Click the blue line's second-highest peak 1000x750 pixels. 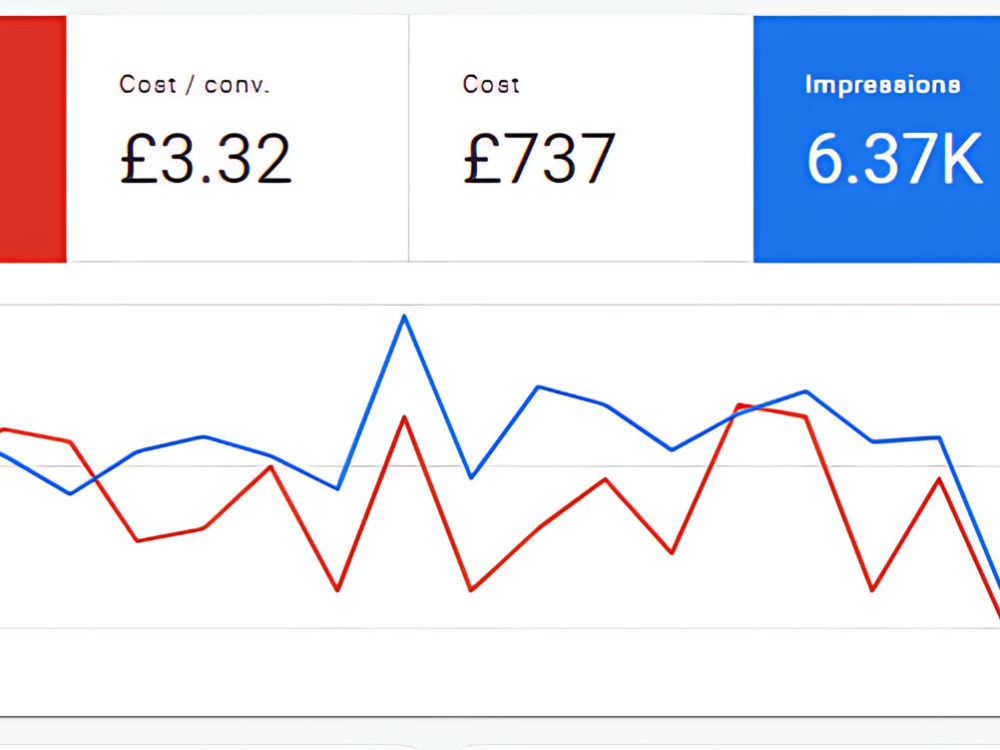click(538, 387)
